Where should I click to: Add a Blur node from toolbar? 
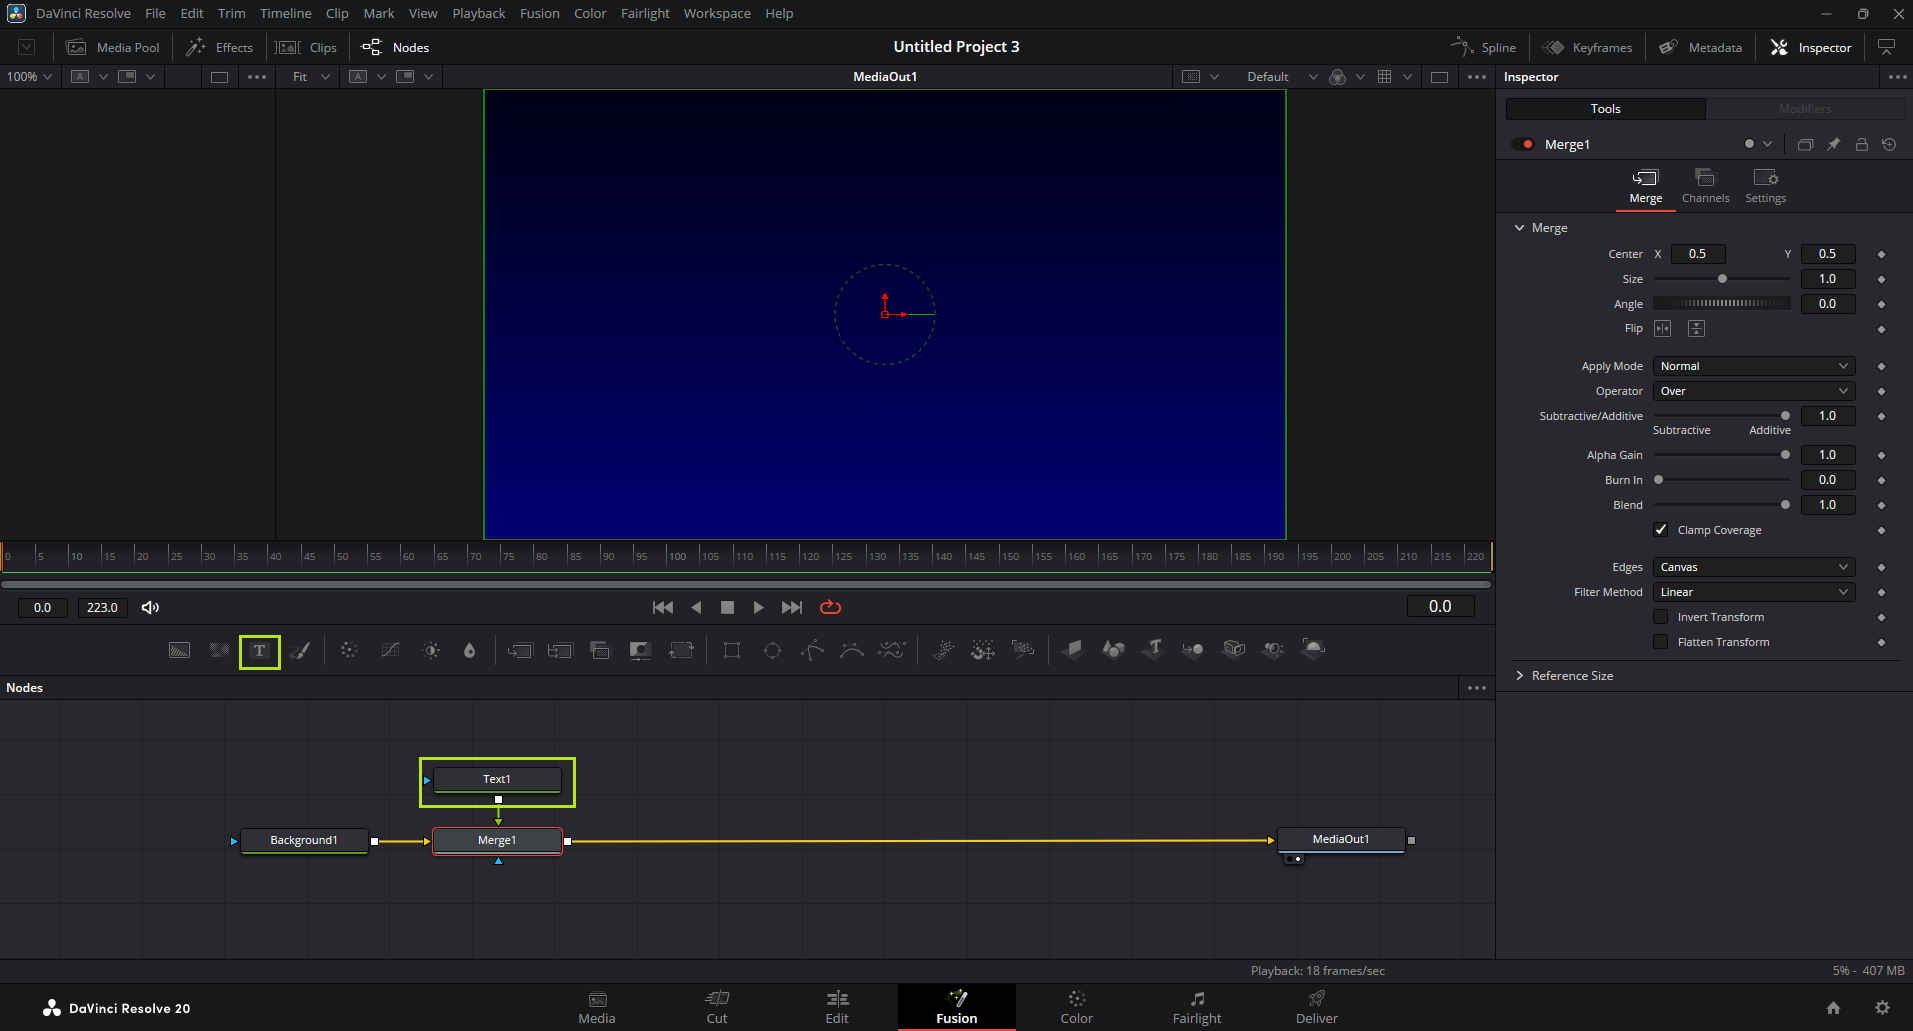[x=469, y=651]
